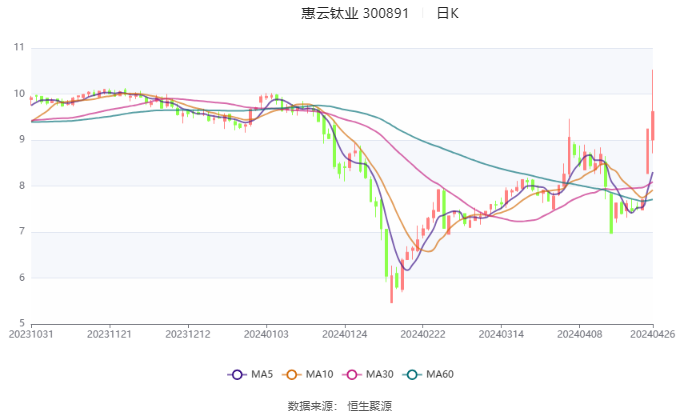The width and height of the screenshot is (680, 413).
Task: Click the 20240103 date axis label
Action: [266, 334]
